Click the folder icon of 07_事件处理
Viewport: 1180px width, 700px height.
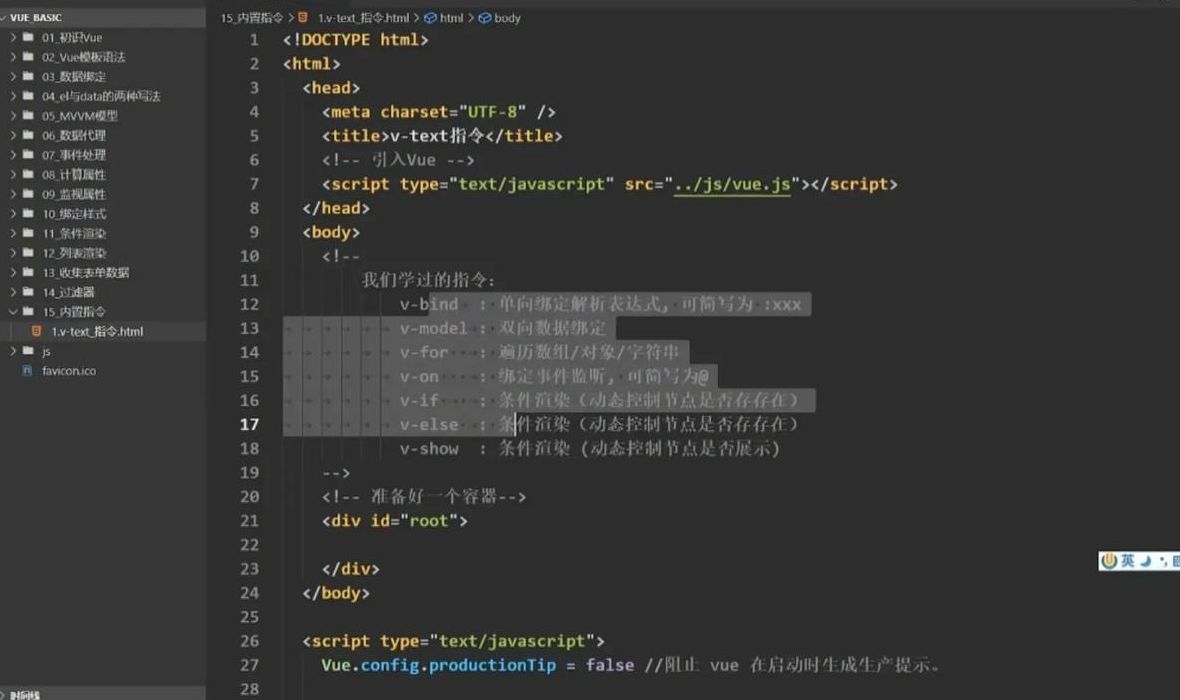click(28, 154)
